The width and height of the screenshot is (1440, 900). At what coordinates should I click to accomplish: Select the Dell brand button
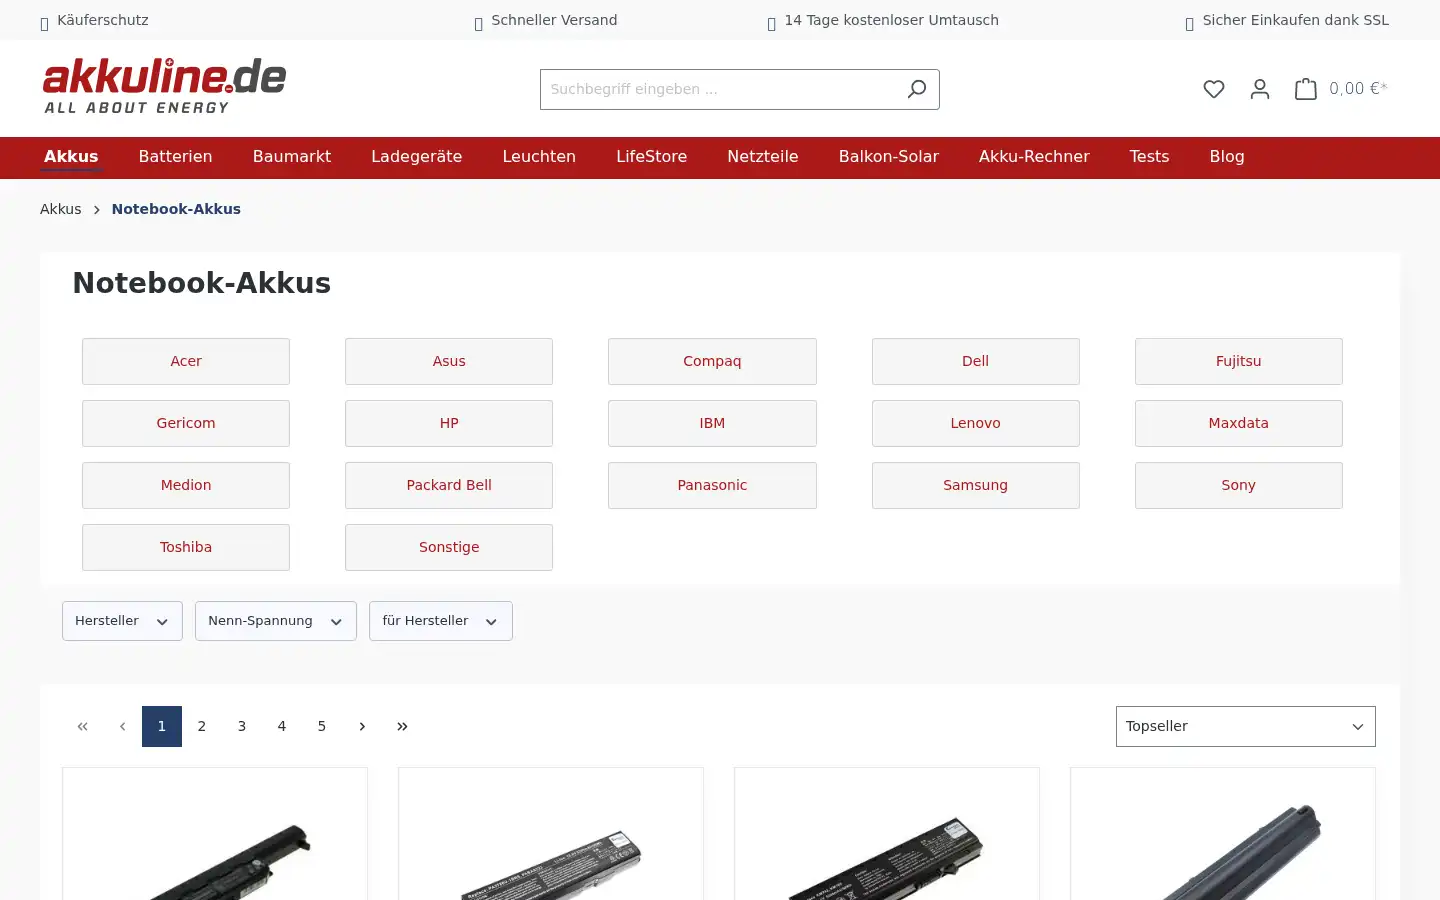pyautogui.click(x=976, y=361)
